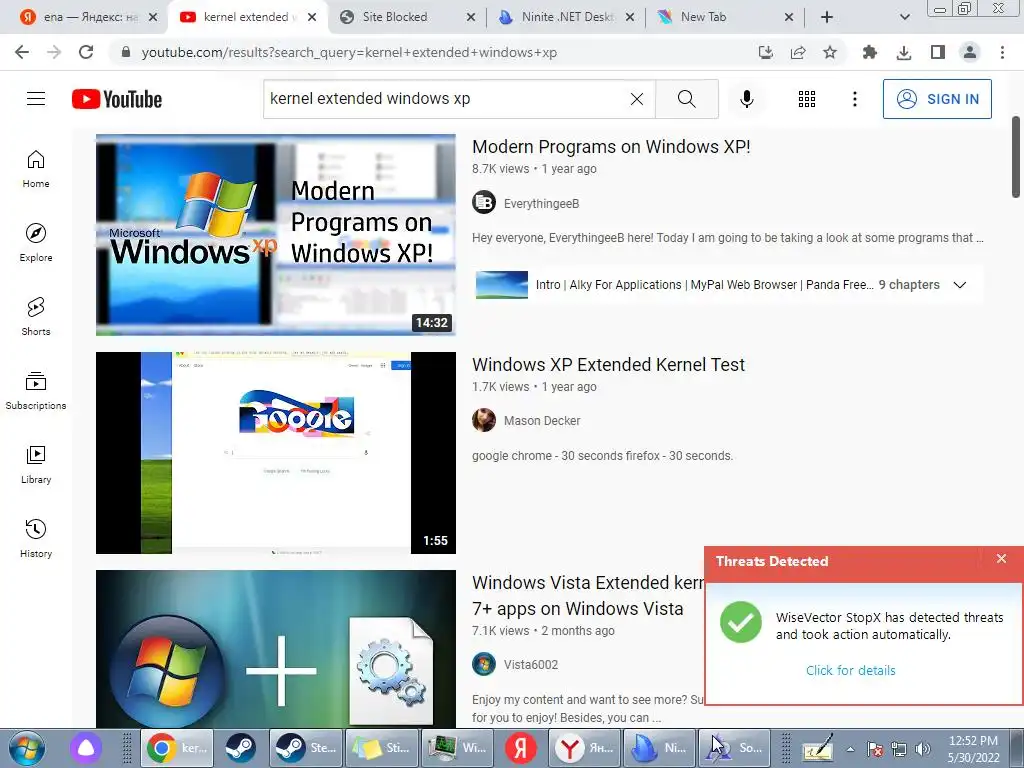1024x768 pixels.
Task: Open the YouTube hamburger guide menu
Action: (x=36, y=99)
